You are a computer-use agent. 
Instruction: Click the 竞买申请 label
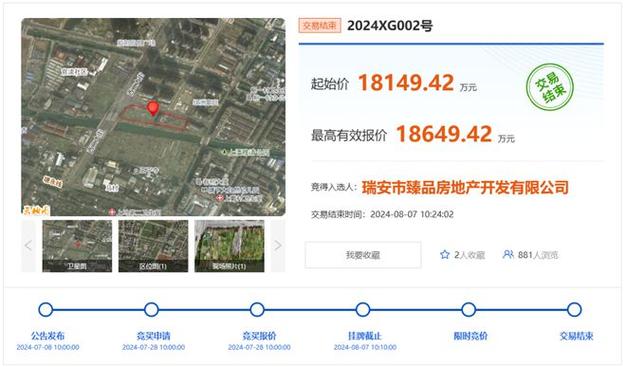click(x=154, y=336)
